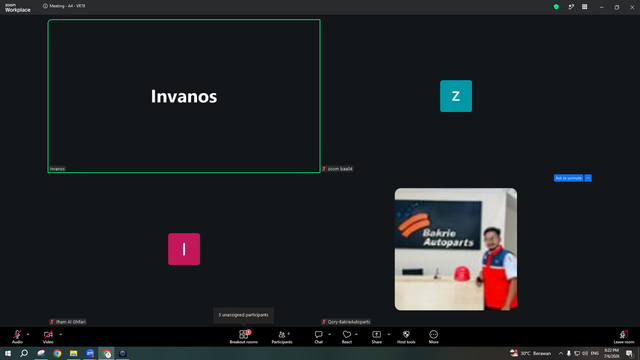Click green encryption shield icon
Image resolution: width=640 pixels, height=360 pixels.
click(556, 7)
